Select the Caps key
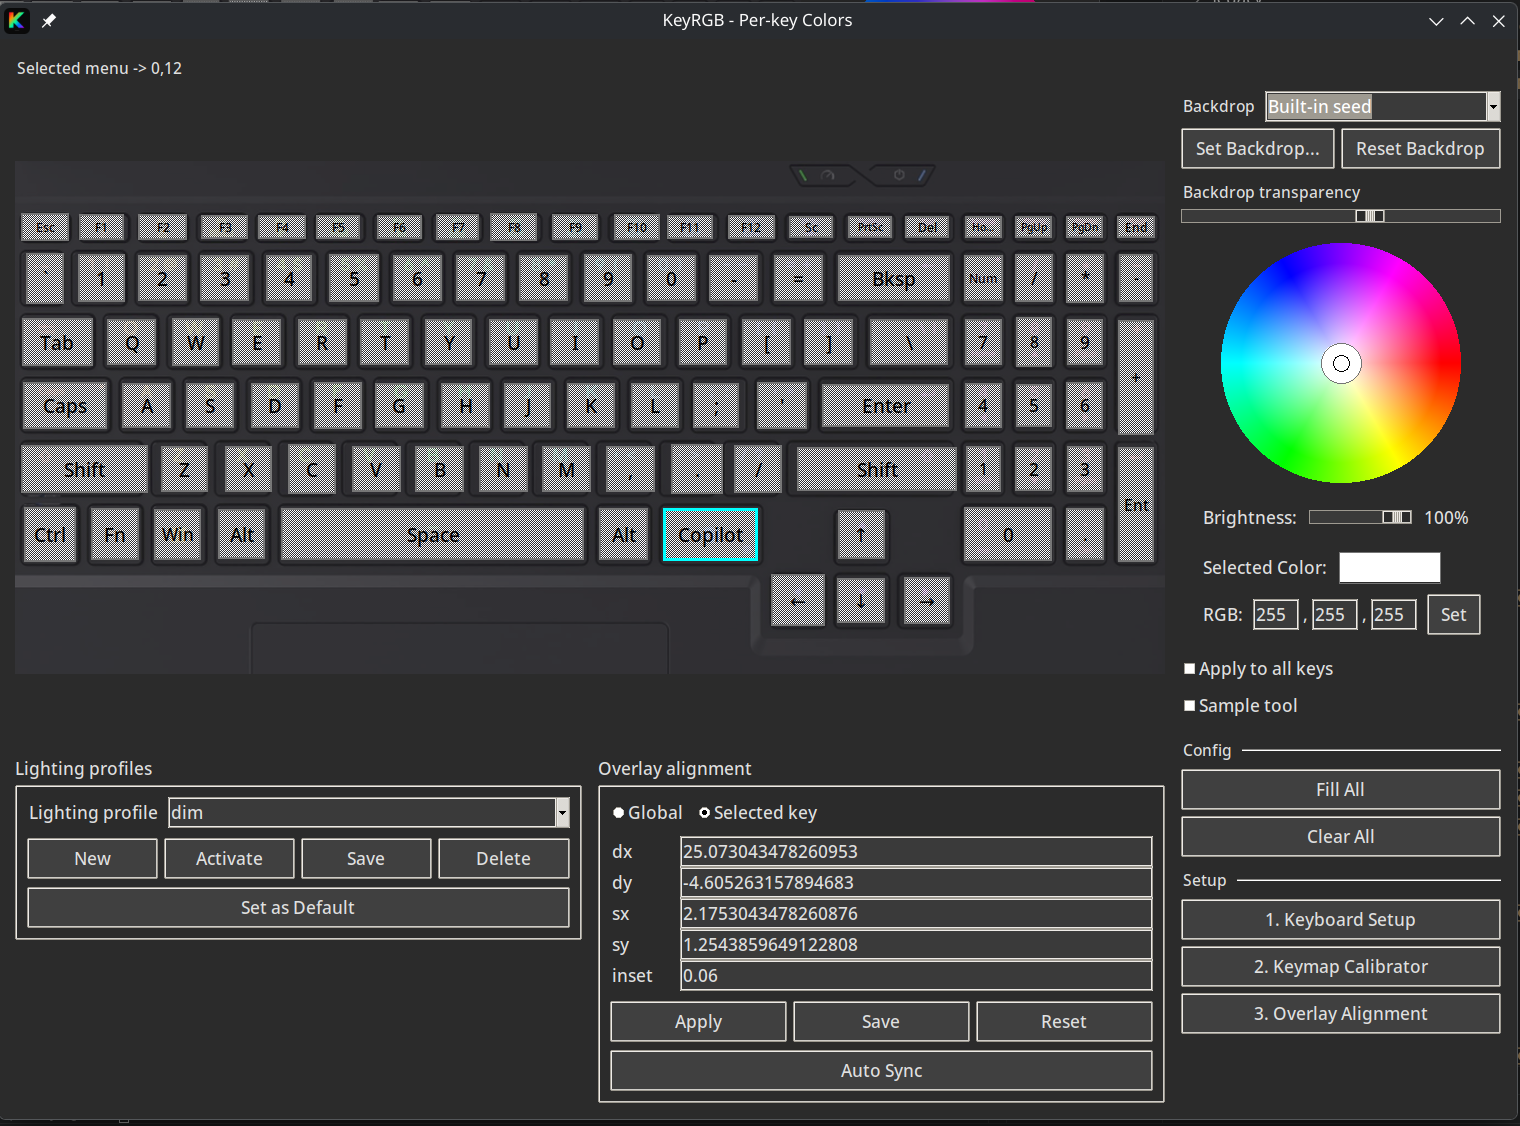This screenshot has width=1520, height=1126. click(65, 406)
